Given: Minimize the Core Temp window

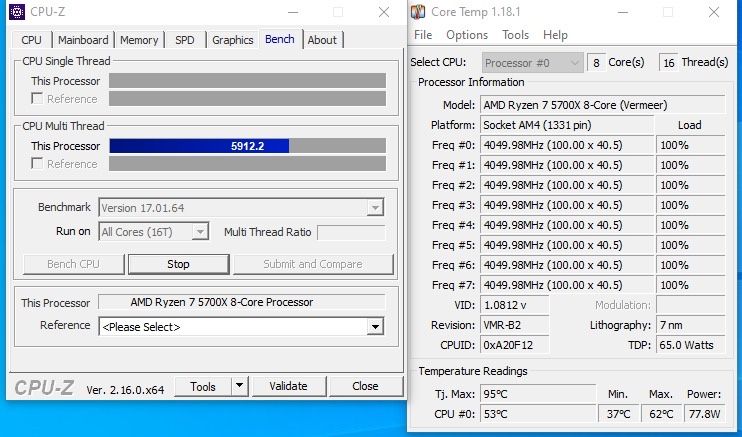Looking at the screenshot, I should pyautogui.click(x=623, y=12).
